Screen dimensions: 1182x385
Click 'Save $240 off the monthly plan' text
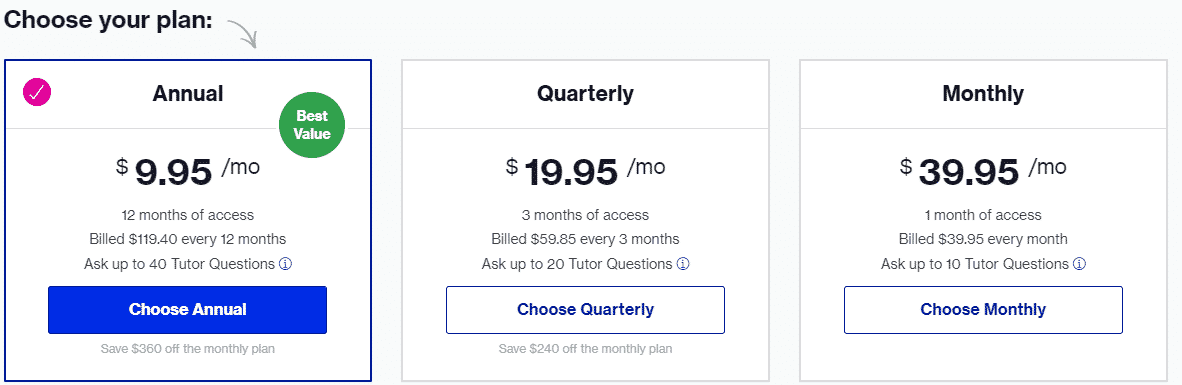click(585, 349)
